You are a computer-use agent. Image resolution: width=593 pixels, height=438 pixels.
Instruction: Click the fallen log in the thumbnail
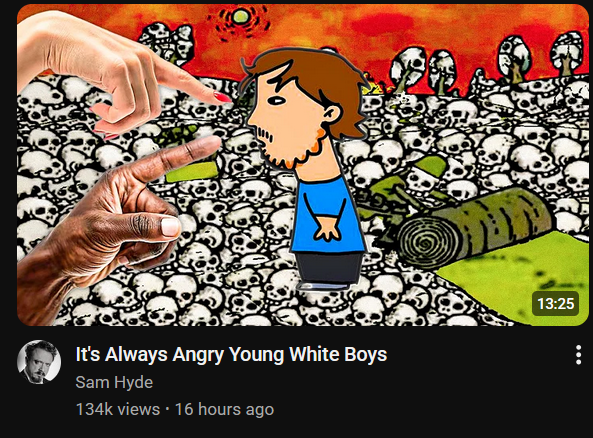475,227
